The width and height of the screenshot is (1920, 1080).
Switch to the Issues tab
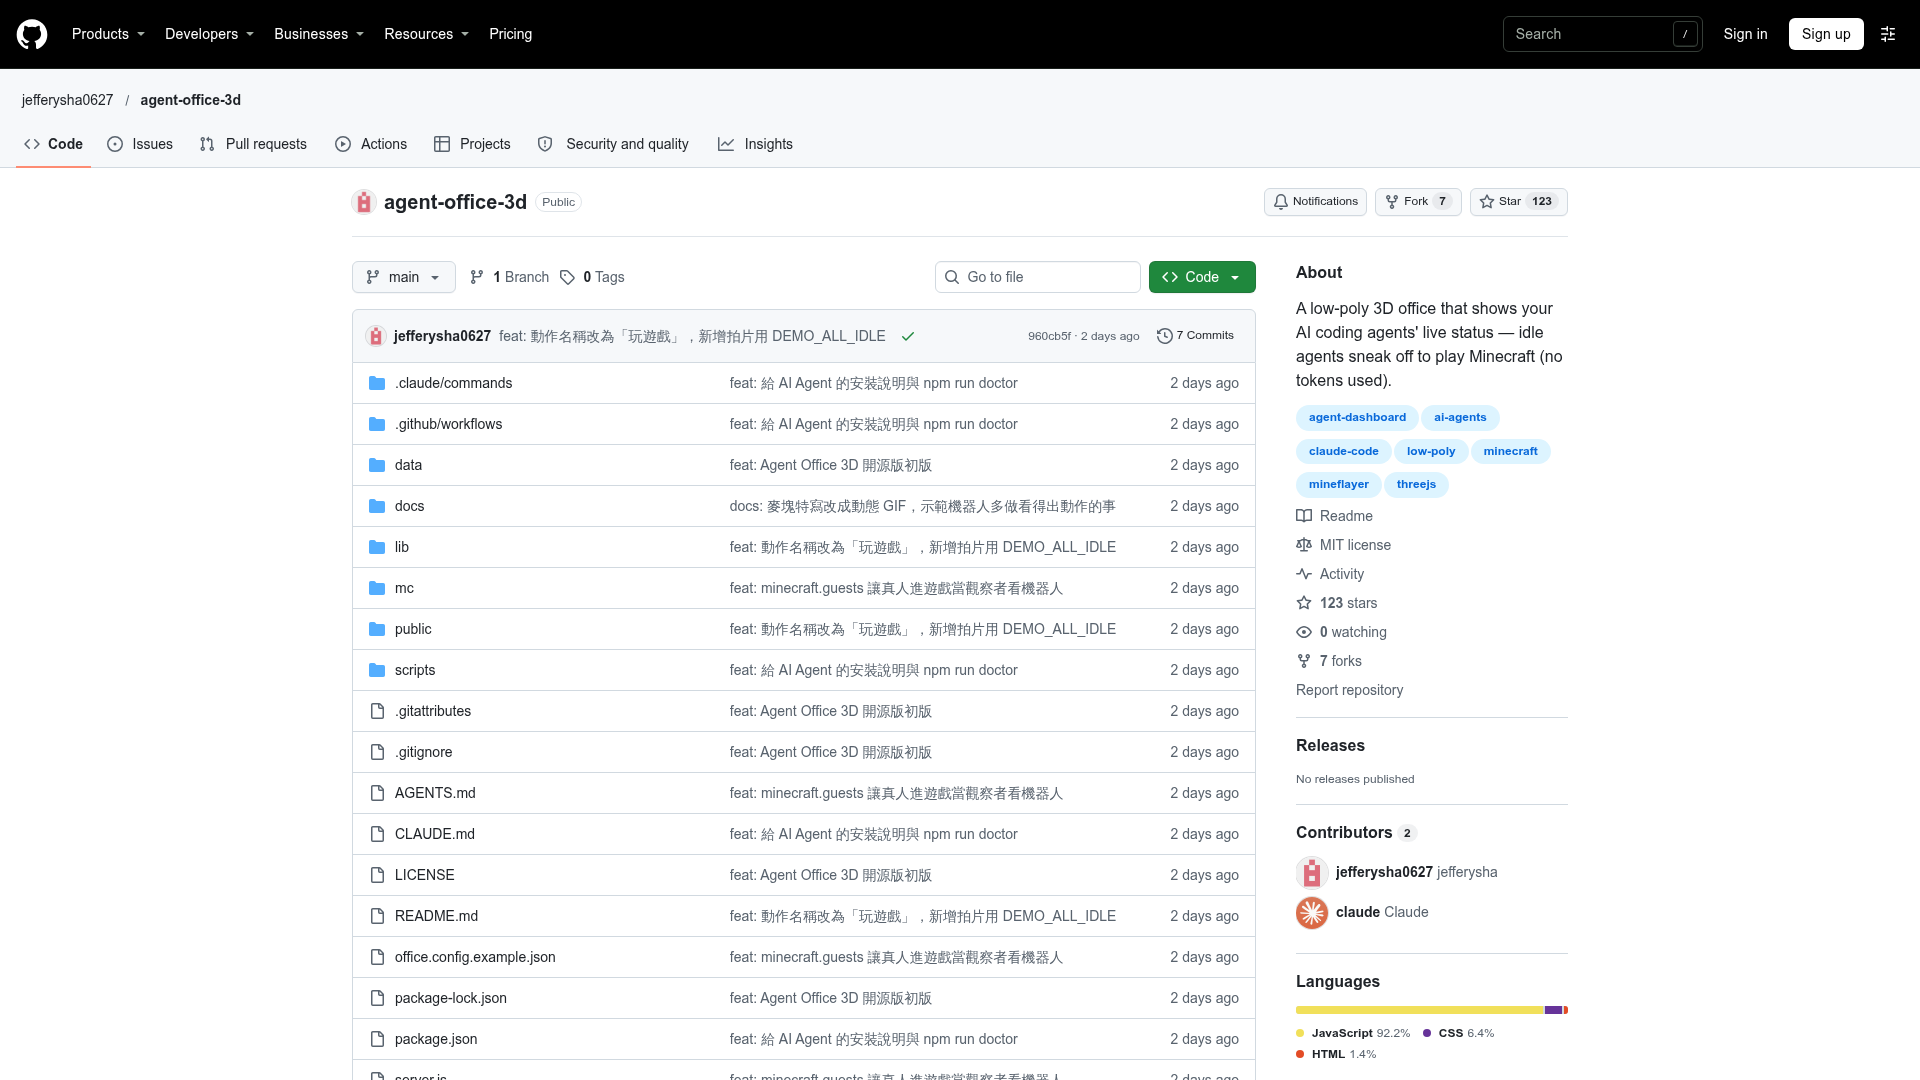140,144
